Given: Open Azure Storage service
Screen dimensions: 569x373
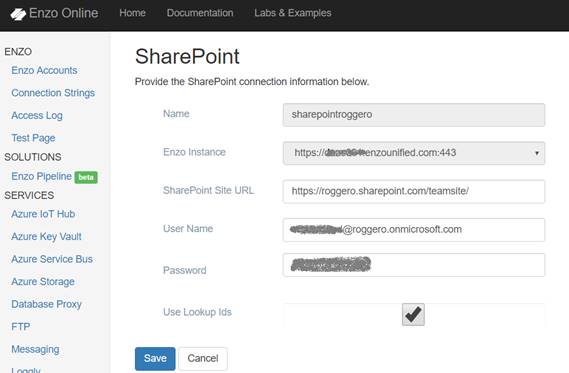Looking at the screenshot, I should [x=43, y=282].
